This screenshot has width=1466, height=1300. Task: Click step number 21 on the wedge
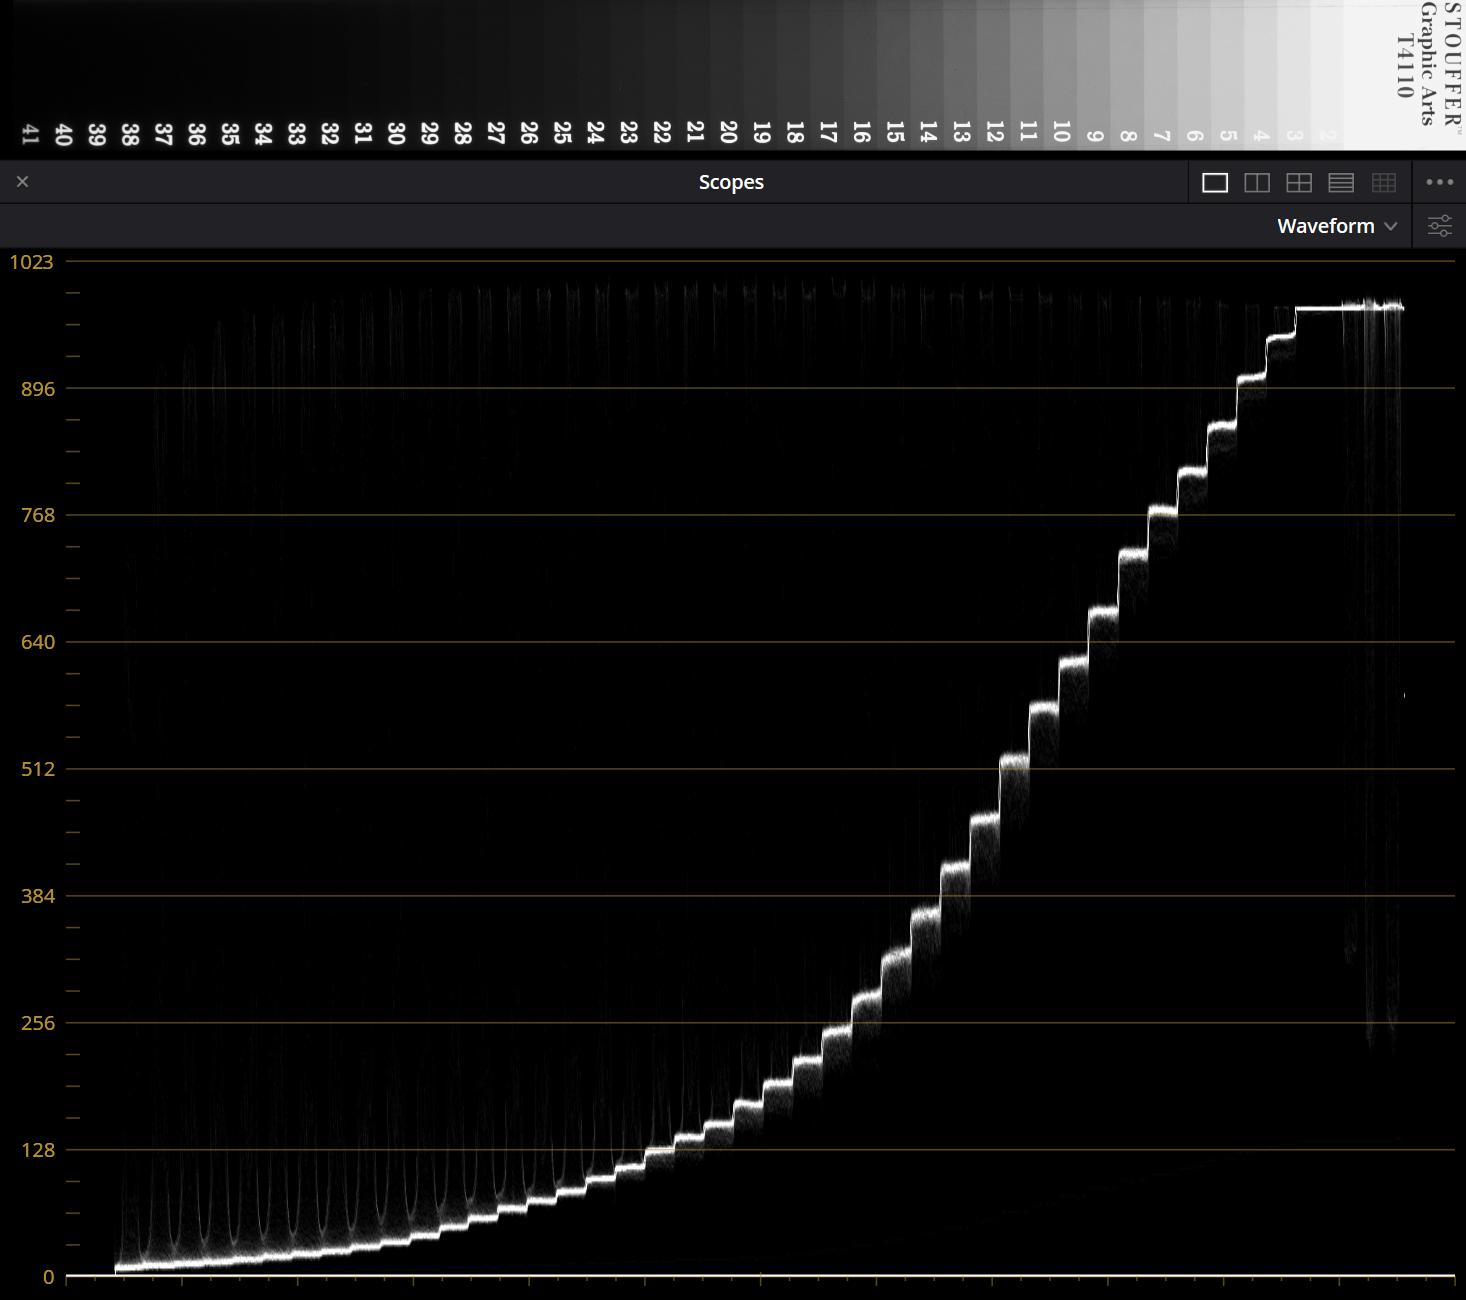click(x=695, y=132)
